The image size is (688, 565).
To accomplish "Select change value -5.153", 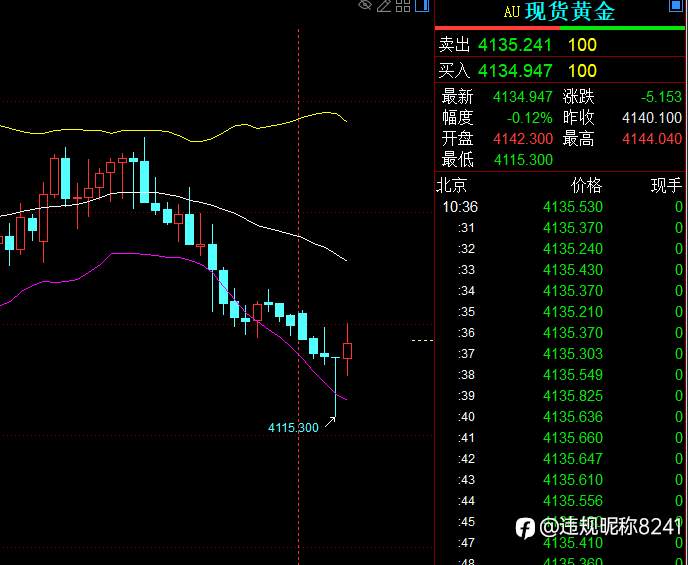I will pyautogui.click(x=661, y=97).
